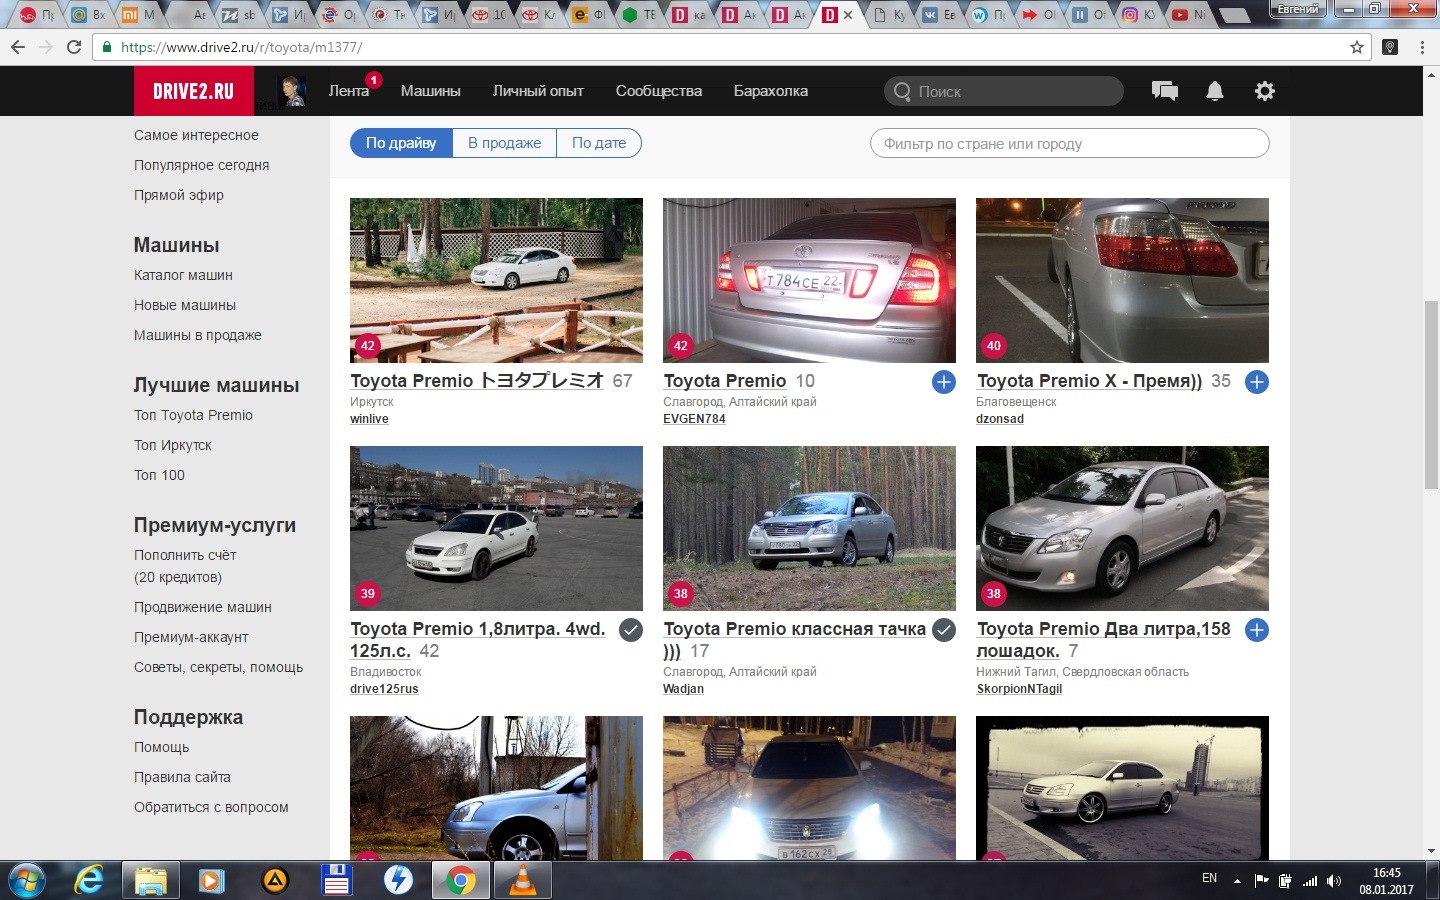The width and height of the screenshot is (1440, 900).
Task: Open the white Premio at the fence thumbnail
Action: [496, 280]
